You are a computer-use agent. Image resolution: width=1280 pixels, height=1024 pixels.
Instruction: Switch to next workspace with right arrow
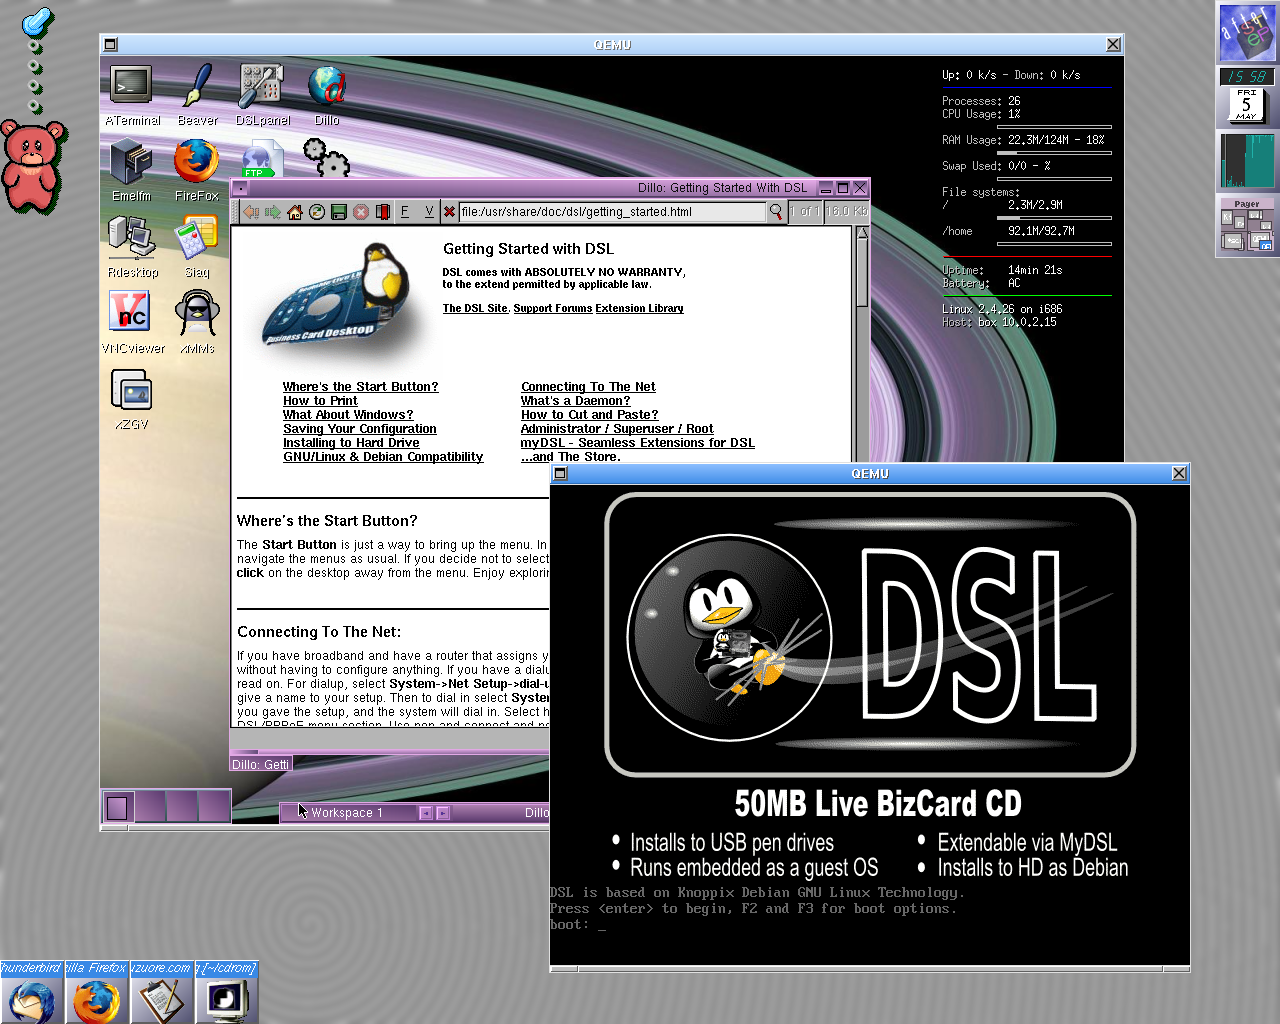tap(443, 813)
